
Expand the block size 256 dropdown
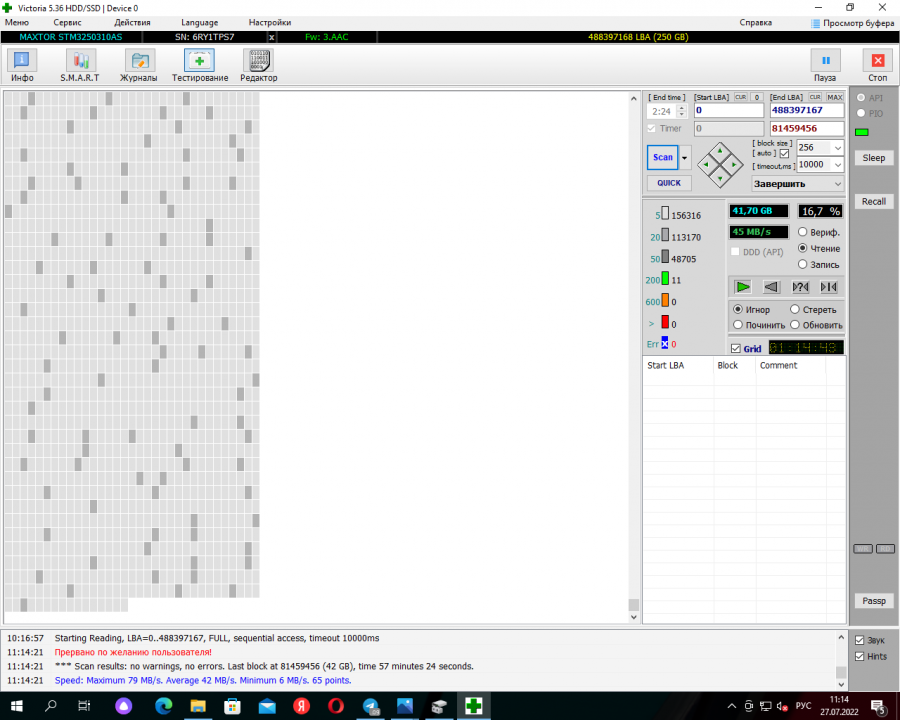tap(837, 148)
